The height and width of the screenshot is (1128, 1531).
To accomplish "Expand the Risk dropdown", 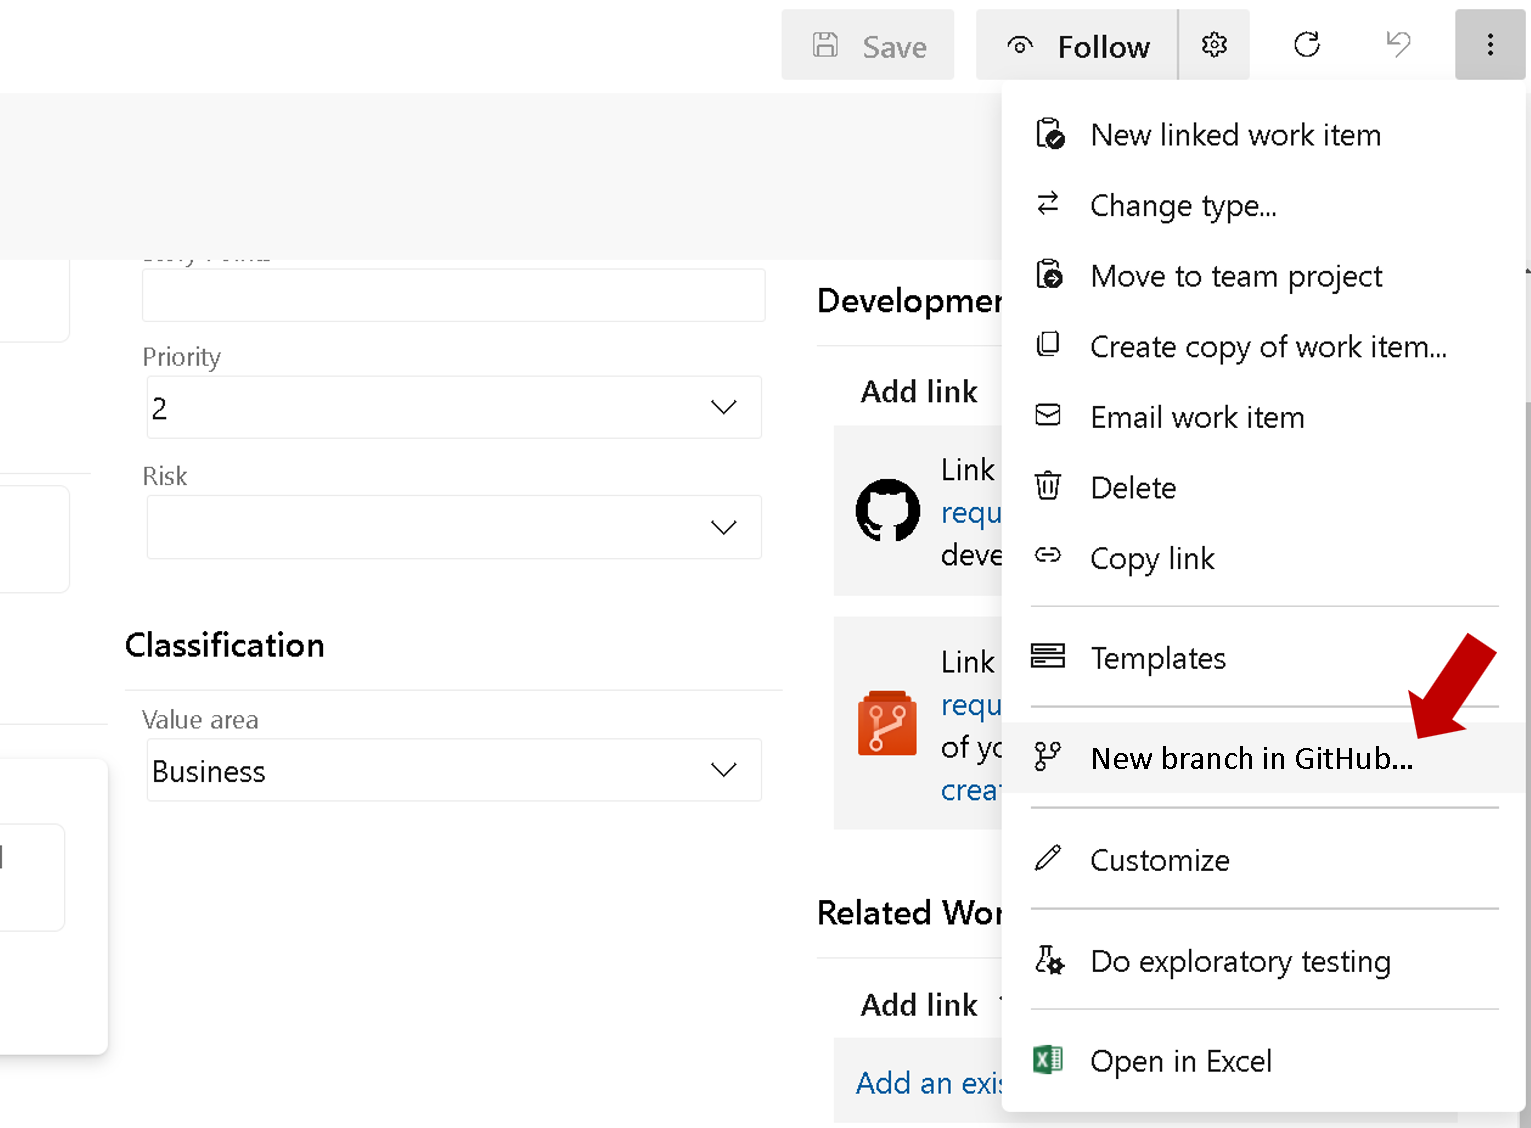I will (x=453, y=527).
